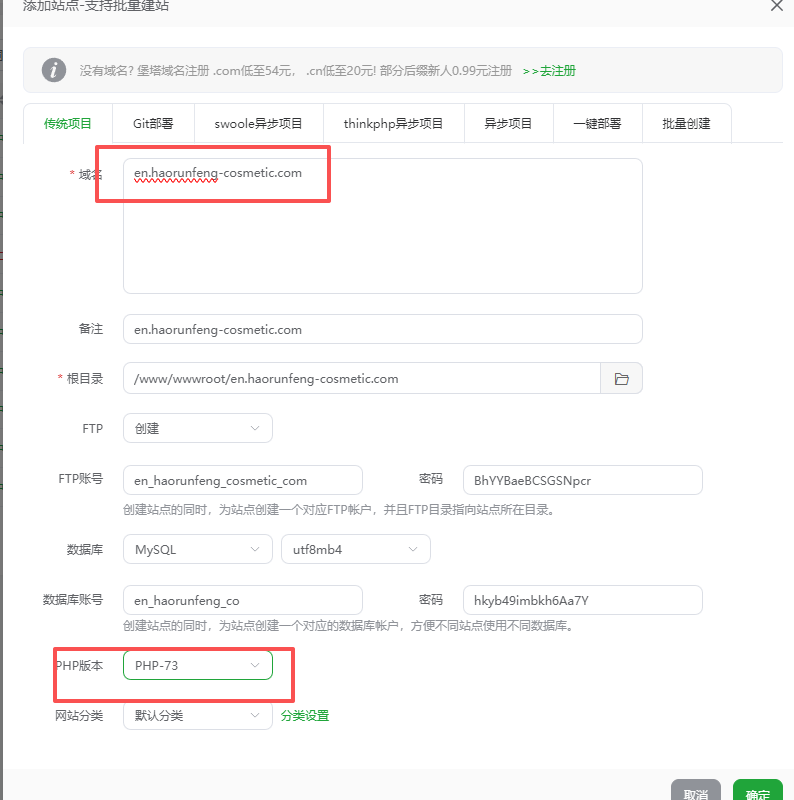Click the dialog title 添加站点-支持批量建站
Image resolution: width=794 pixels, height=800 pixels.
click(95, 6)
